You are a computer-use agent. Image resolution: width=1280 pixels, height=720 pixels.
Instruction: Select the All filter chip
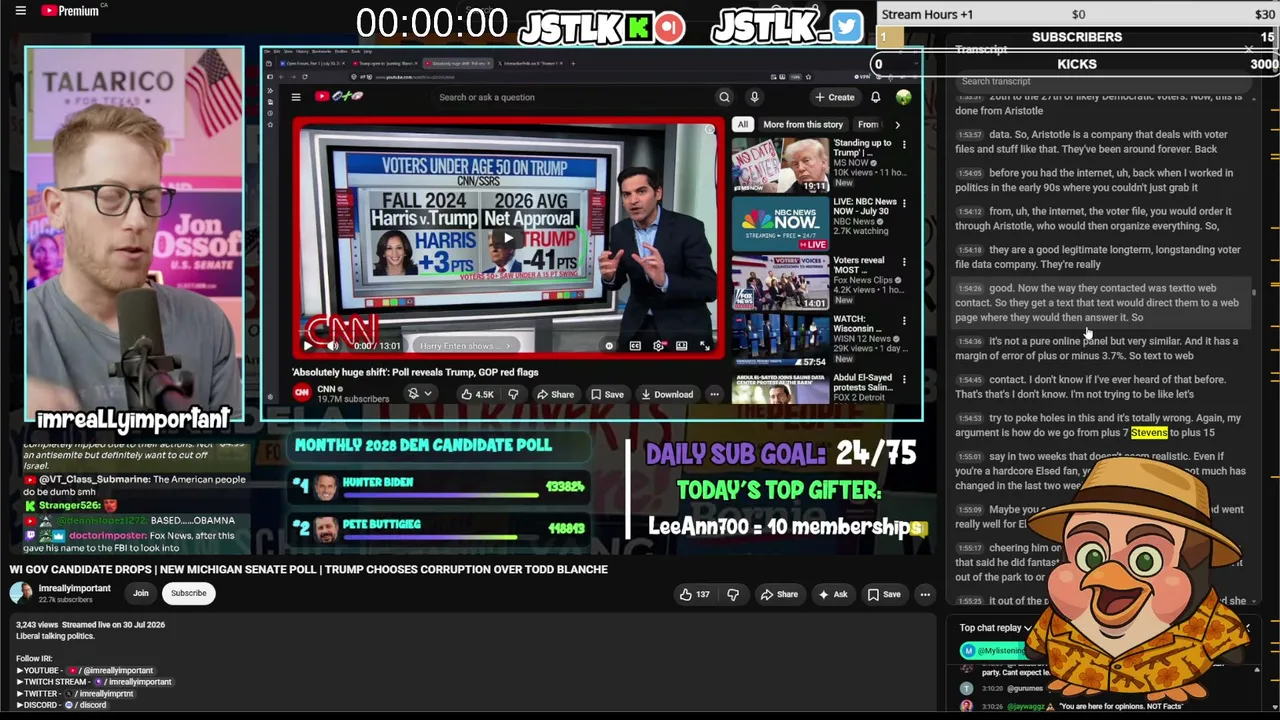(x=742, y=124)
